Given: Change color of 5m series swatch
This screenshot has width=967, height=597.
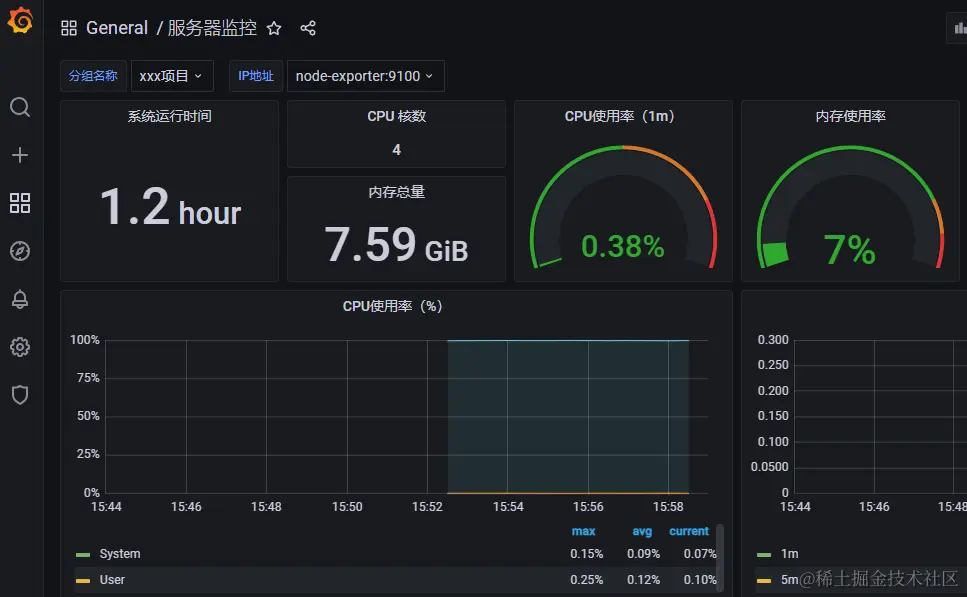Looking at the screenshot, I should pos(763,580).
